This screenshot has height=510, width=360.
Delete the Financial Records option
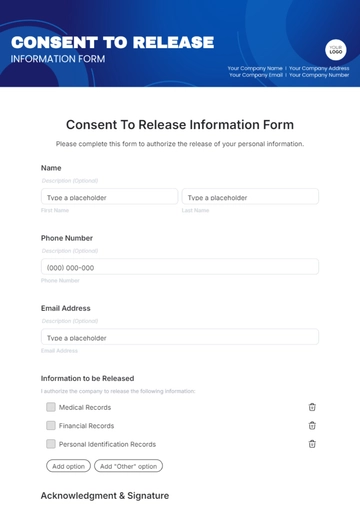312,426
